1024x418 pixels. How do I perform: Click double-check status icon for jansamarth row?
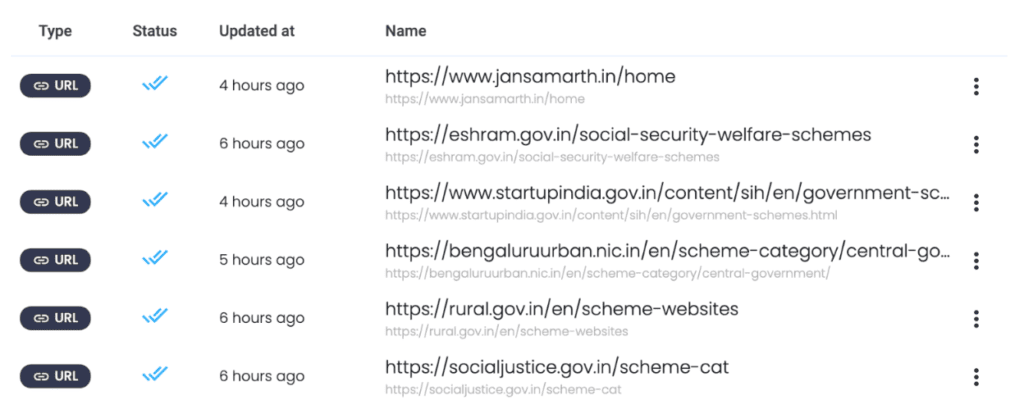154,85
